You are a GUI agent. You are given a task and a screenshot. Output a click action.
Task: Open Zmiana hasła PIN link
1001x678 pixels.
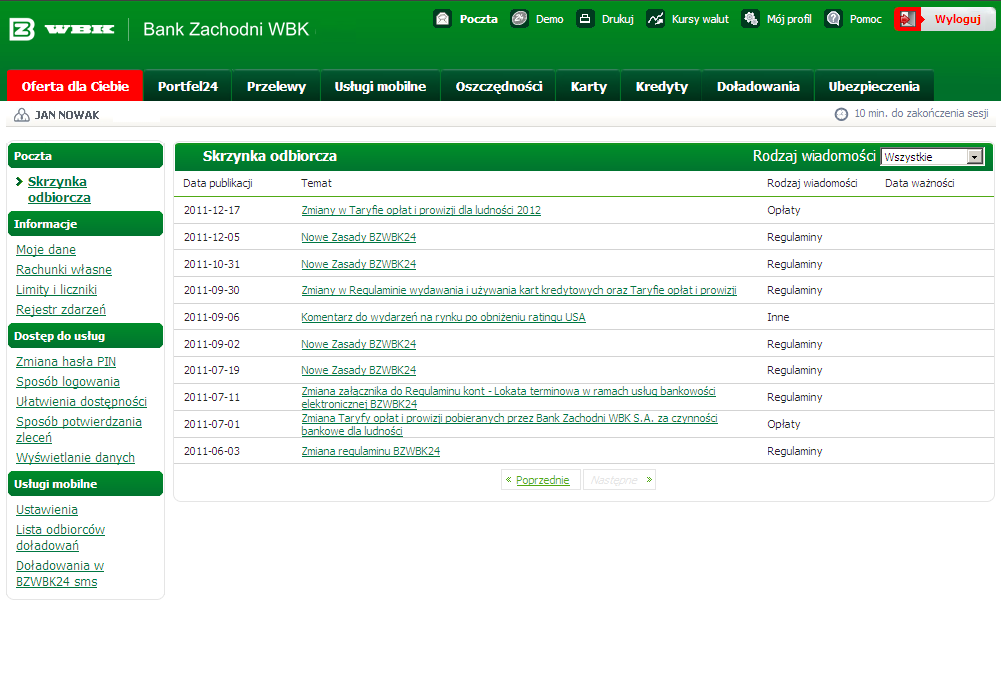click(x=66, y=362)
